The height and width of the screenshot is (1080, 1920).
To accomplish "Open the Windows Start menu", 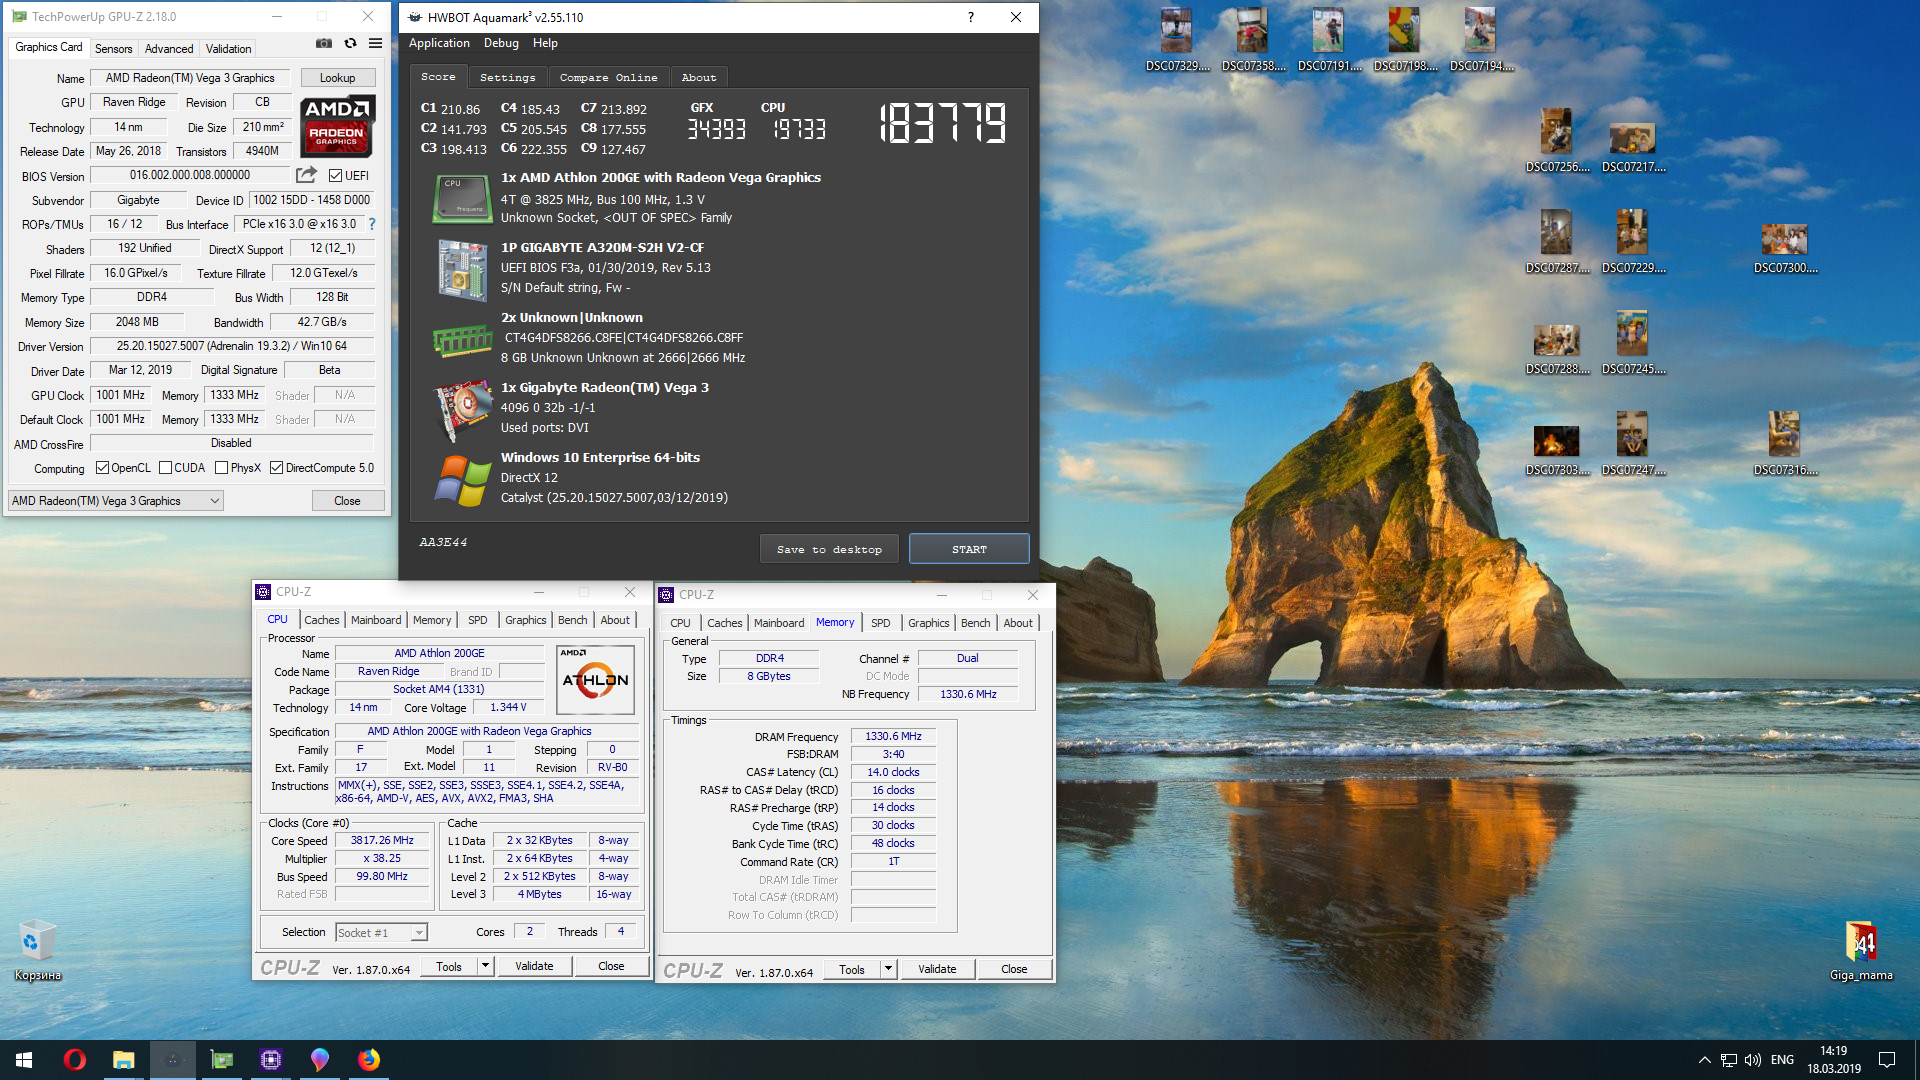I will click(24, 1060).
